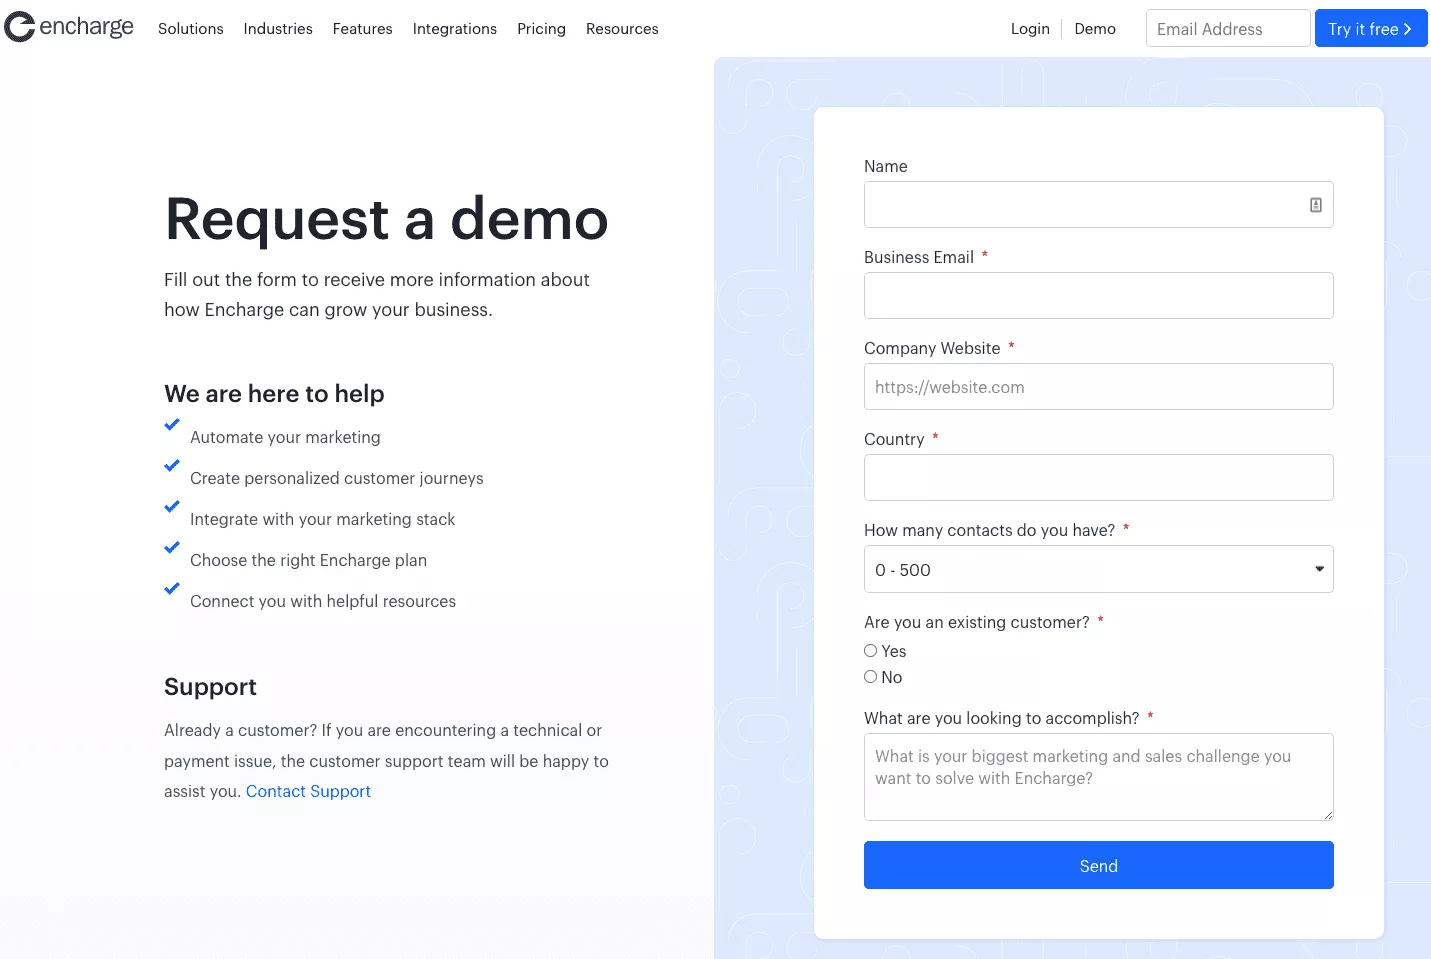Open the Features menu

coord(363,29)
